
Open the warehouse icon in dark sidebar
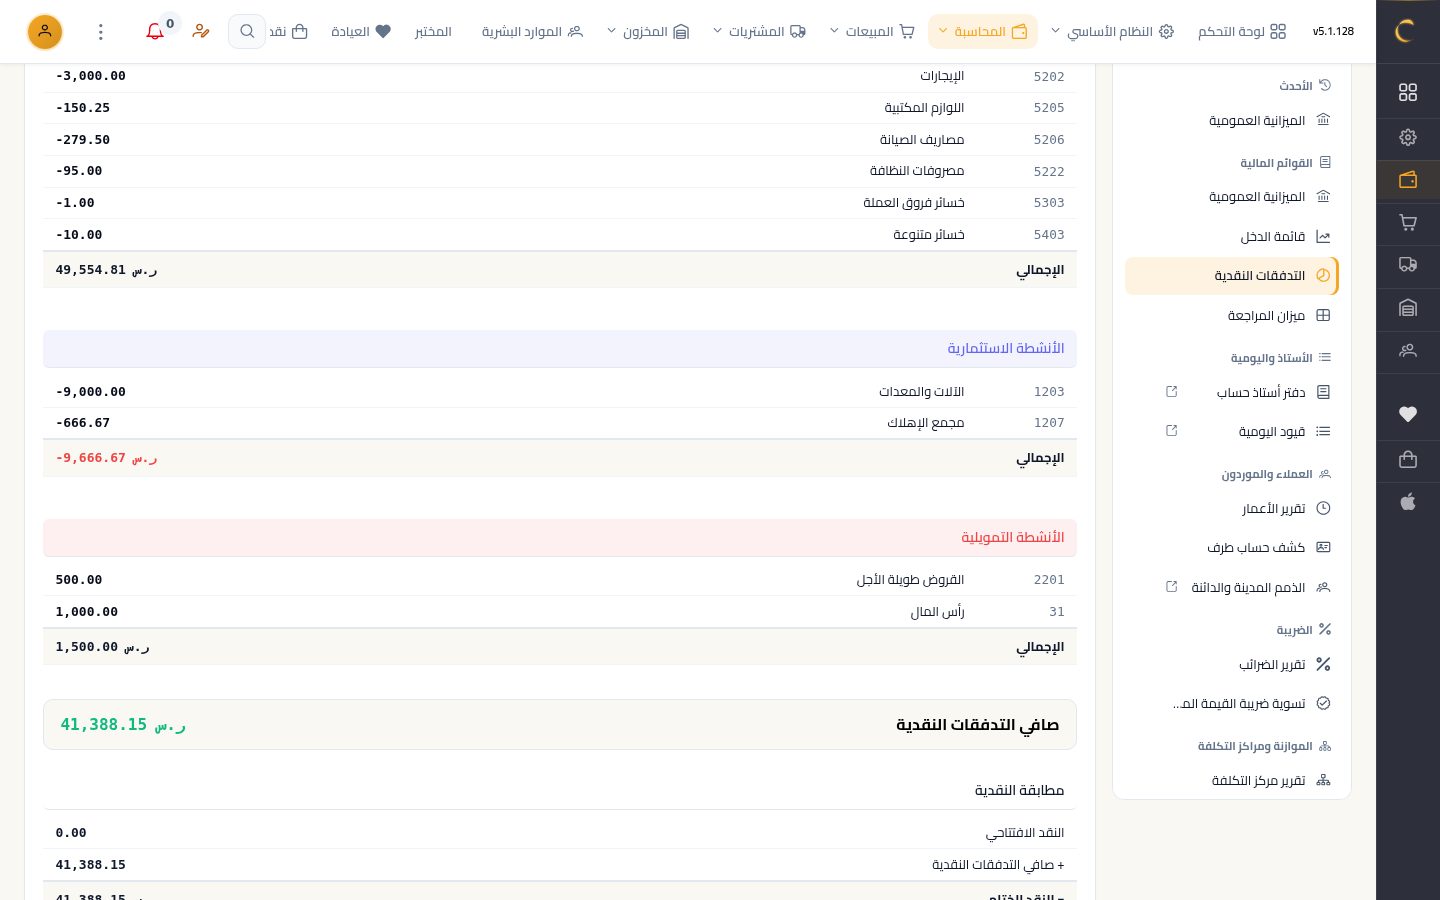pos(1408,308)
